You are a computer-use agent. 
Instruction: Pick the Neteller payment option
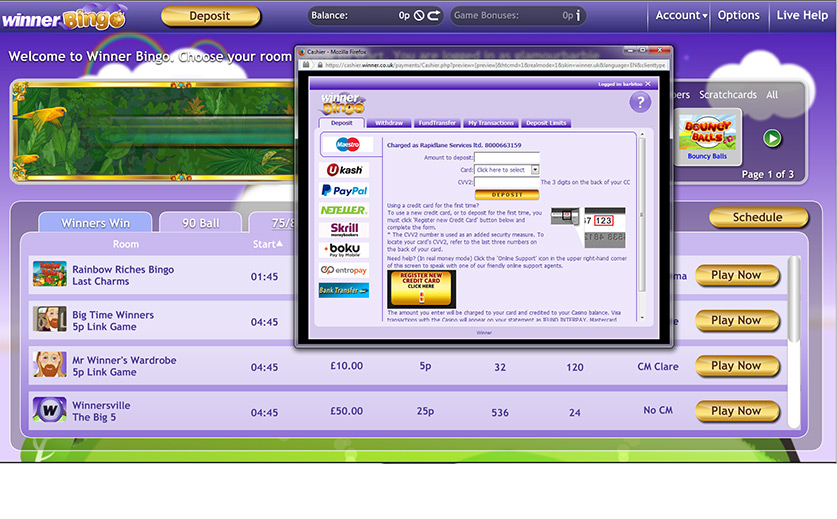344,210
